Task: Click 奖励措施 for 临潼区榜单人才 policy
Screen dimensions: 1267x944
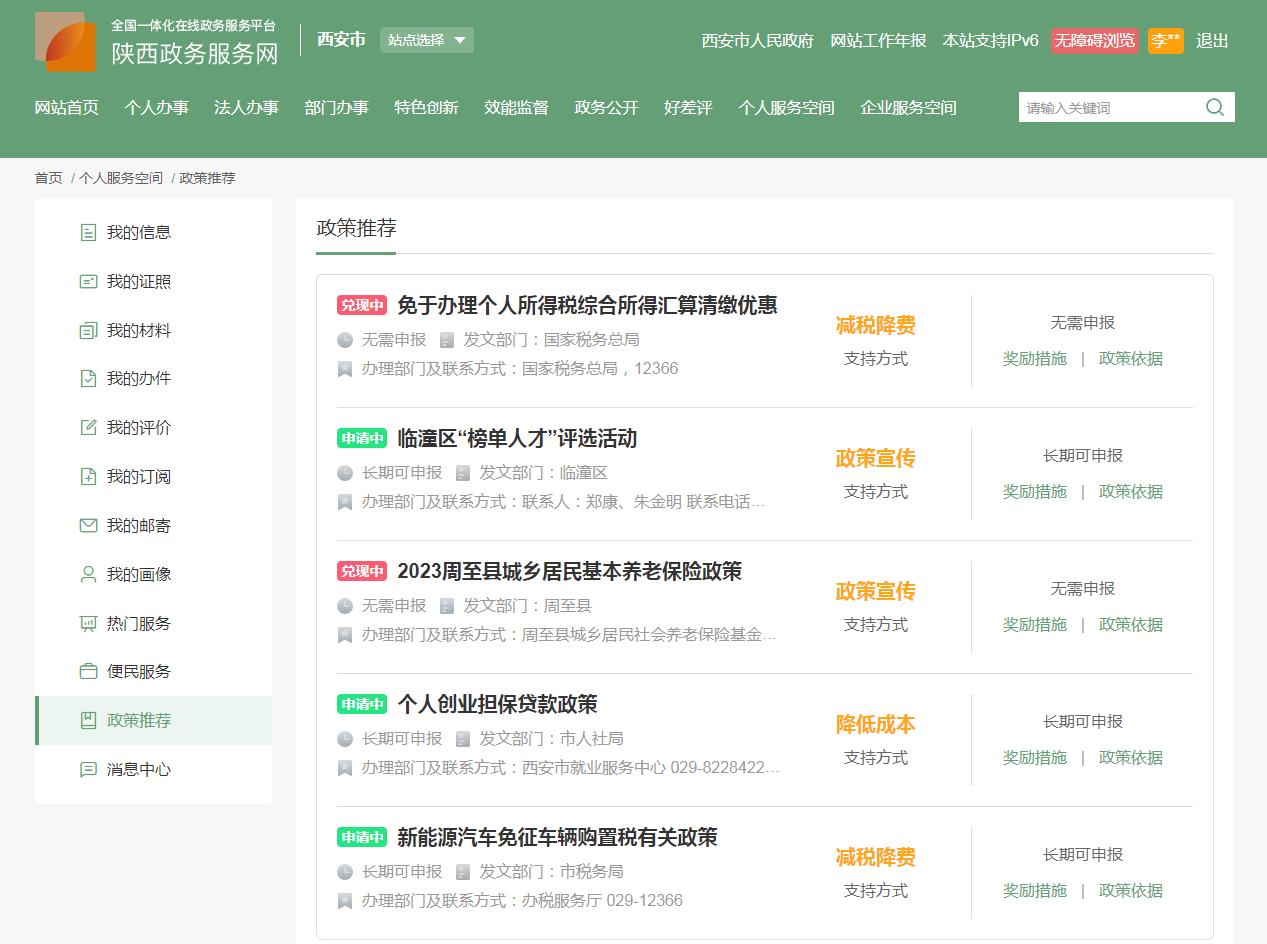Action: tap(1035, 492)
